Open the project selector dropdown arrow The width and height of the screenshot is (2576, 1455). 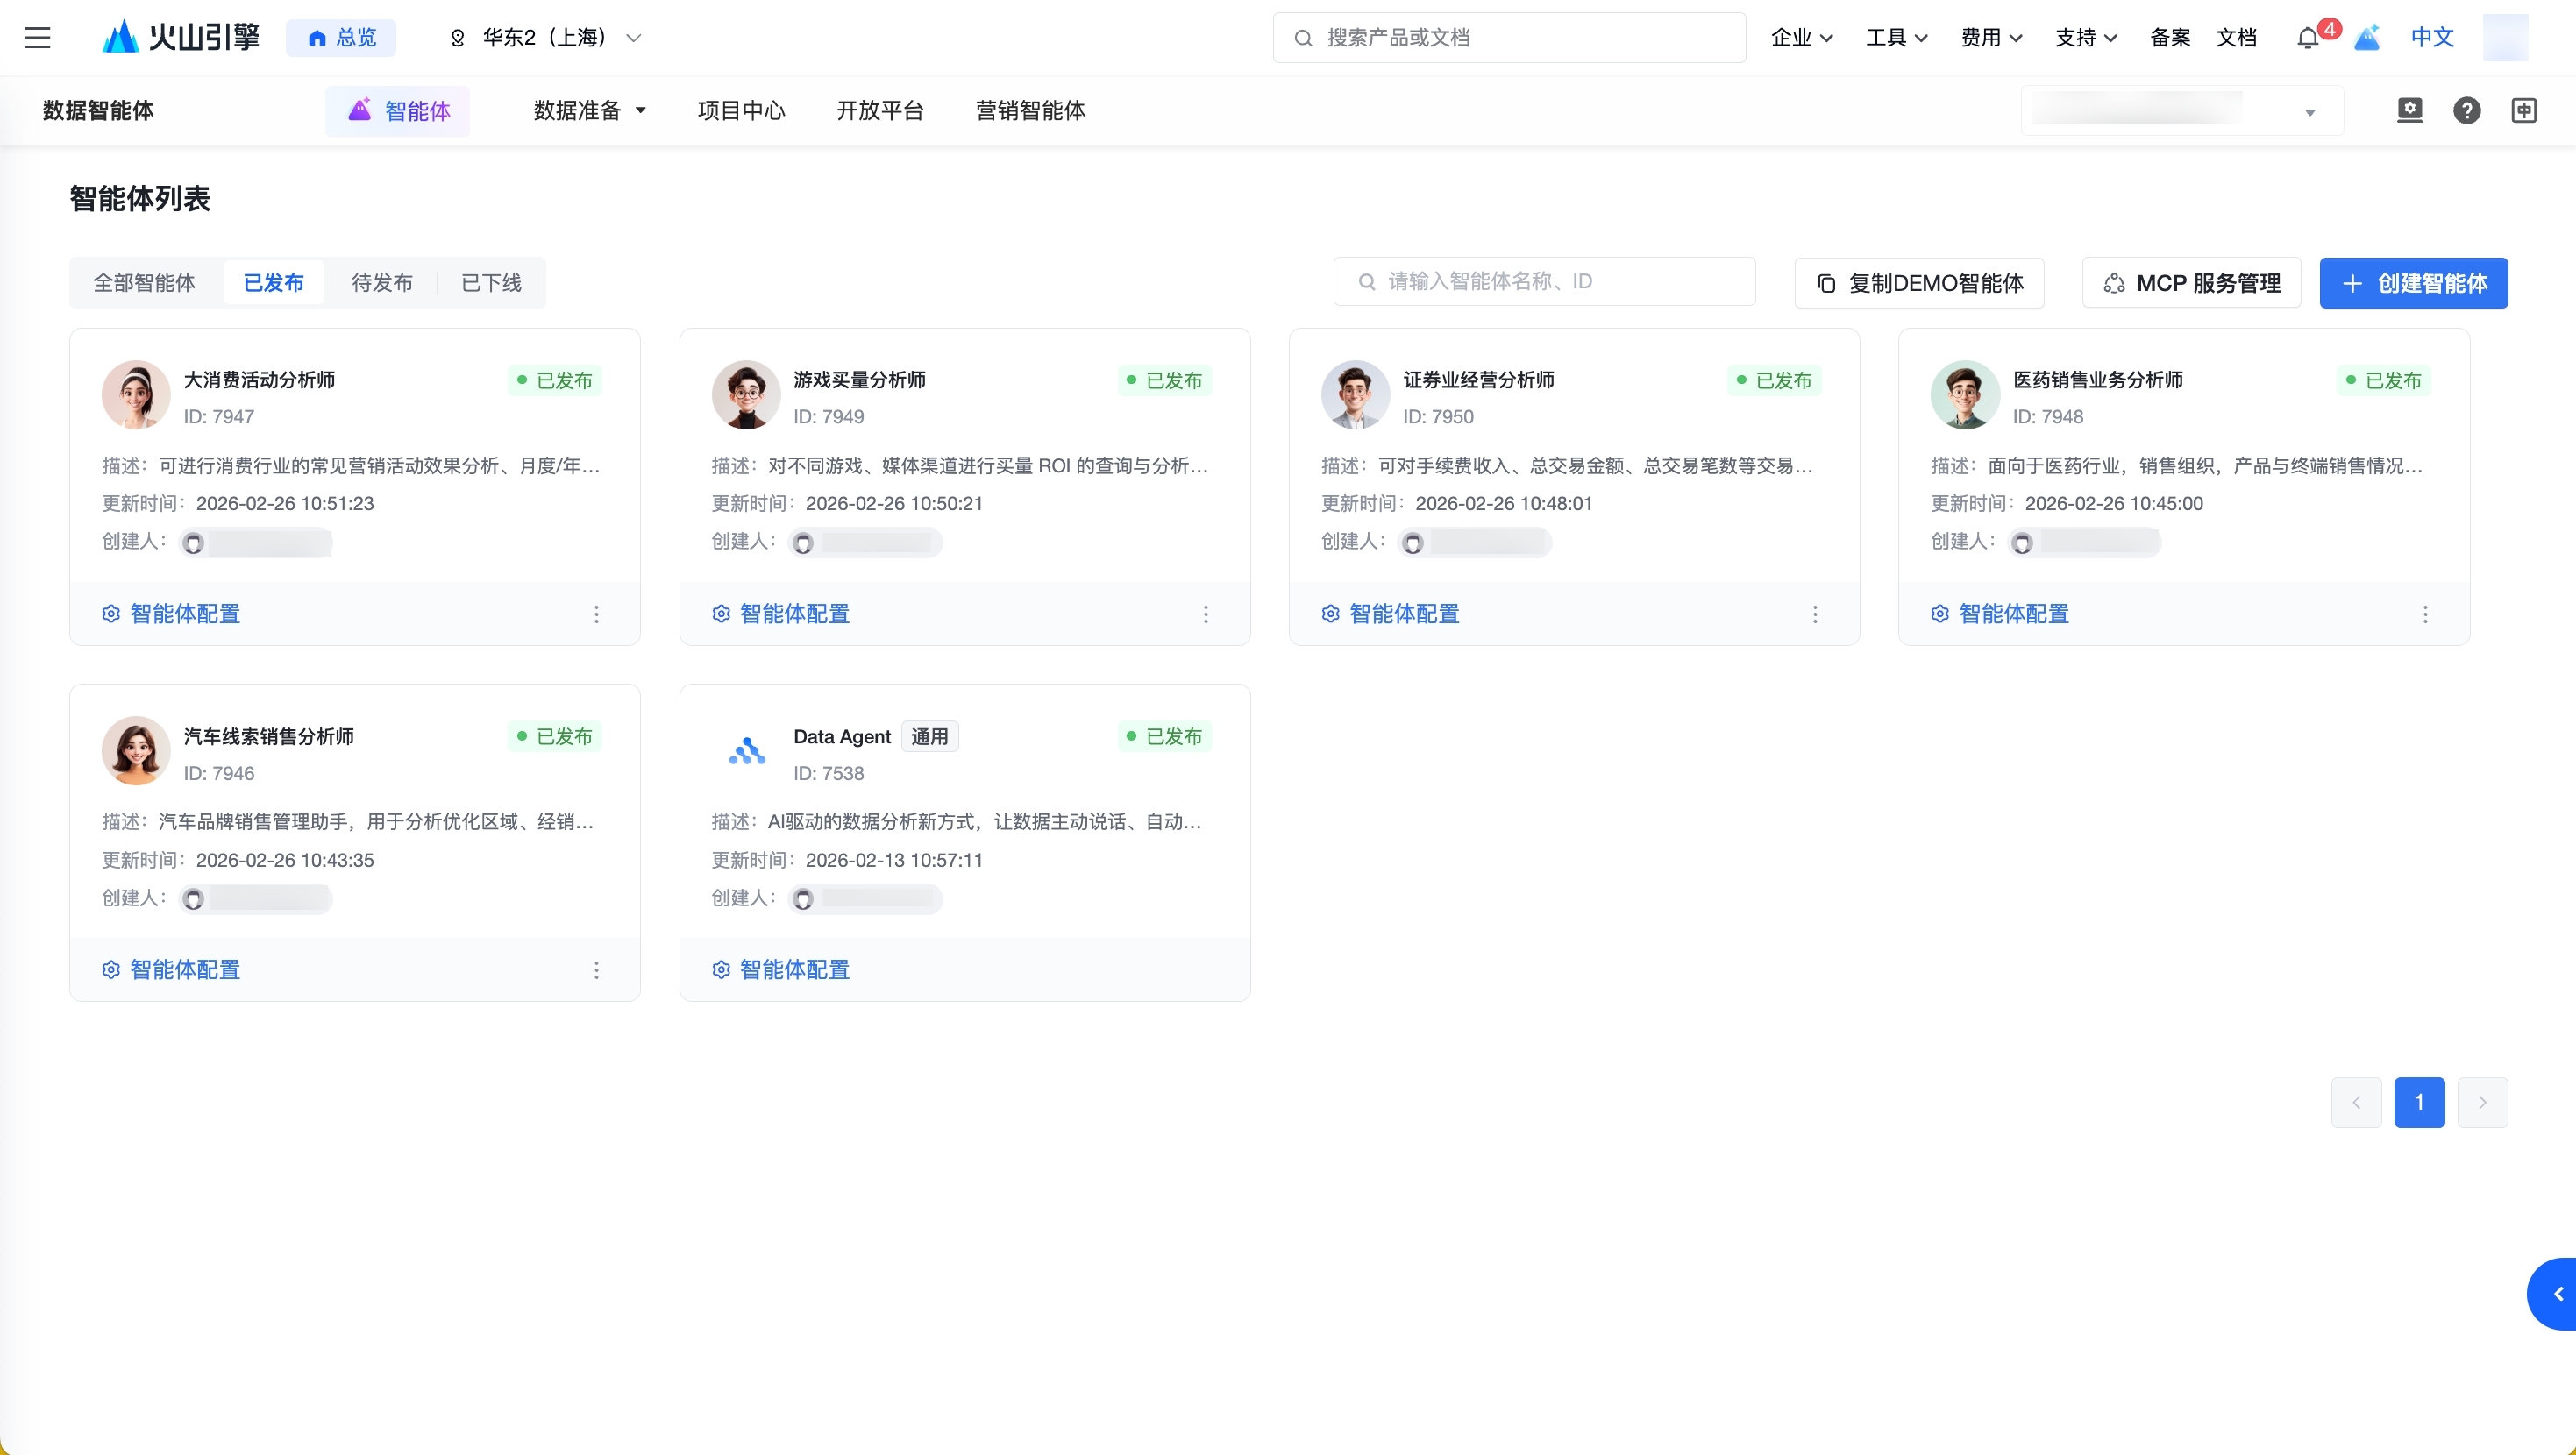click(2310, 112)
